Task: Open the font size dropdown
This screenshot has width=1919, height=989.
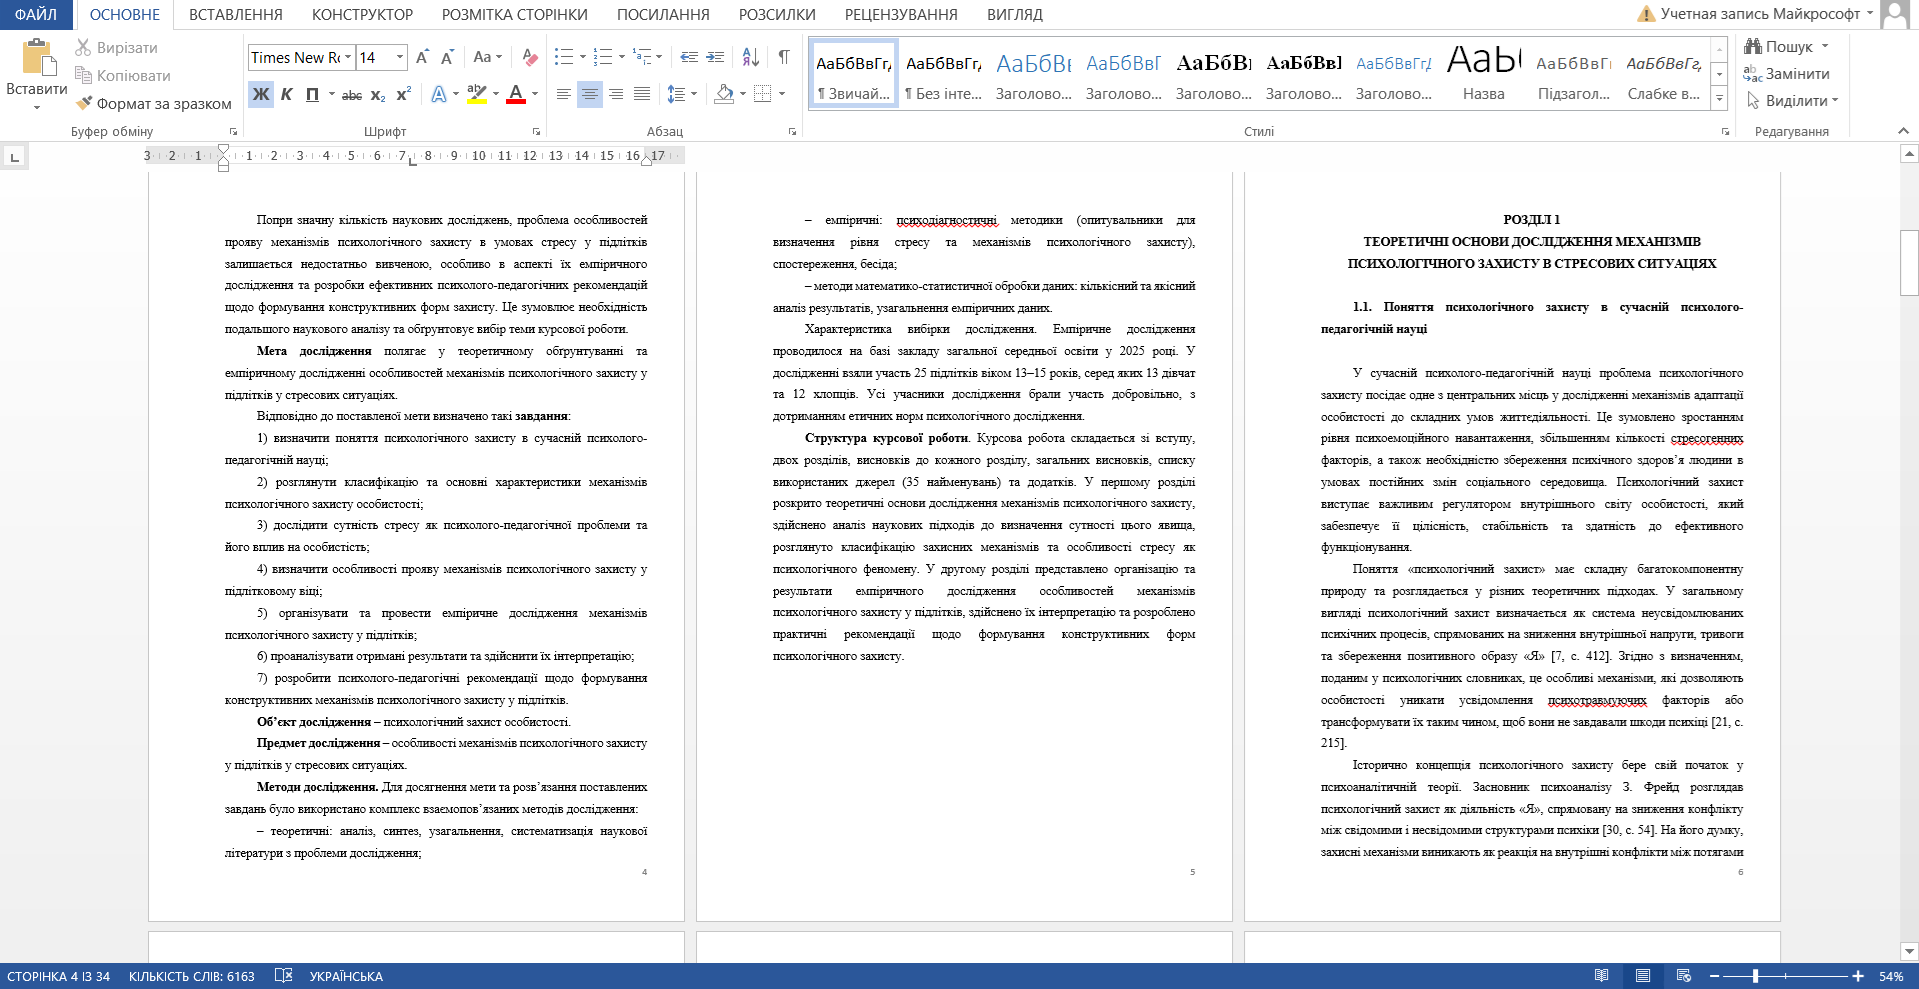Action: tap(400, 57)
